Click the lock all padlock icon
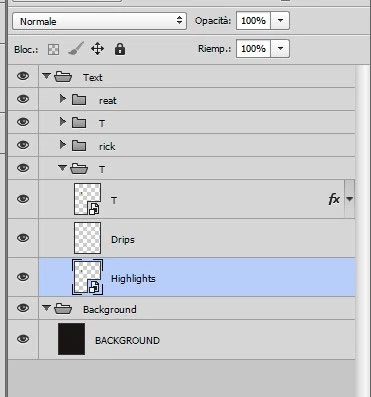This screenshot has width=371, height=397. click(120, 49)
